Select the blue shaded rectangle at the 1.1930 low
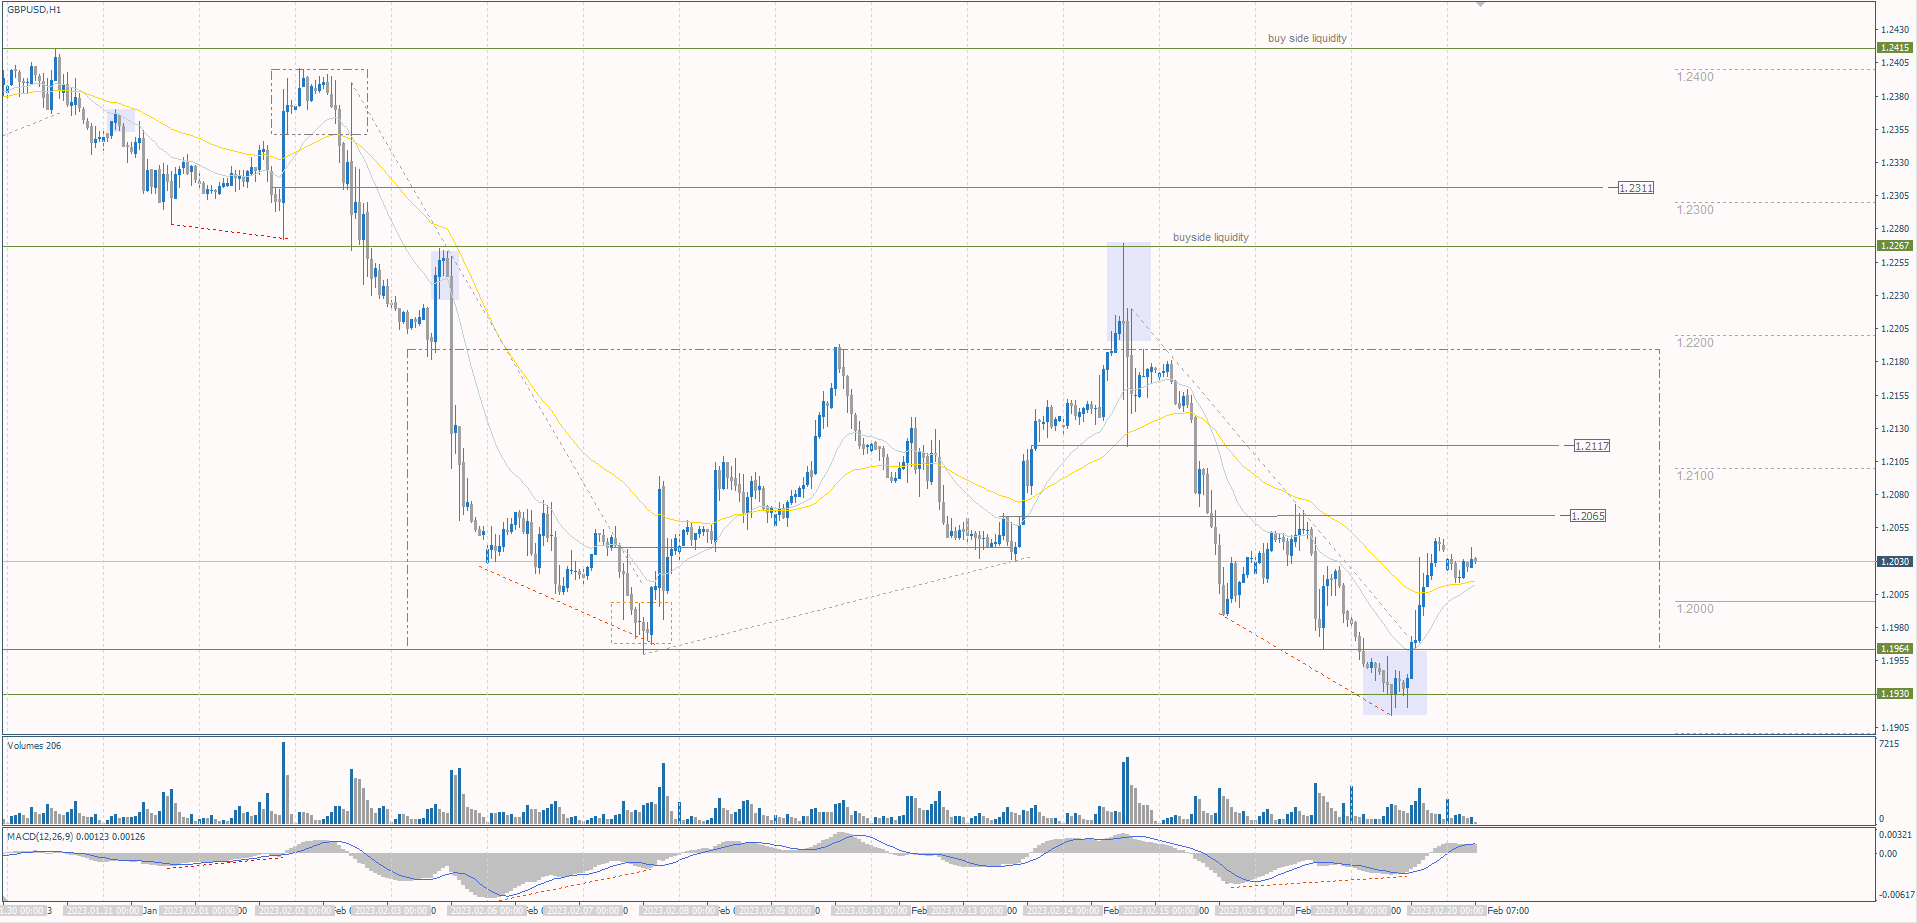 (x=1395, y=682)
